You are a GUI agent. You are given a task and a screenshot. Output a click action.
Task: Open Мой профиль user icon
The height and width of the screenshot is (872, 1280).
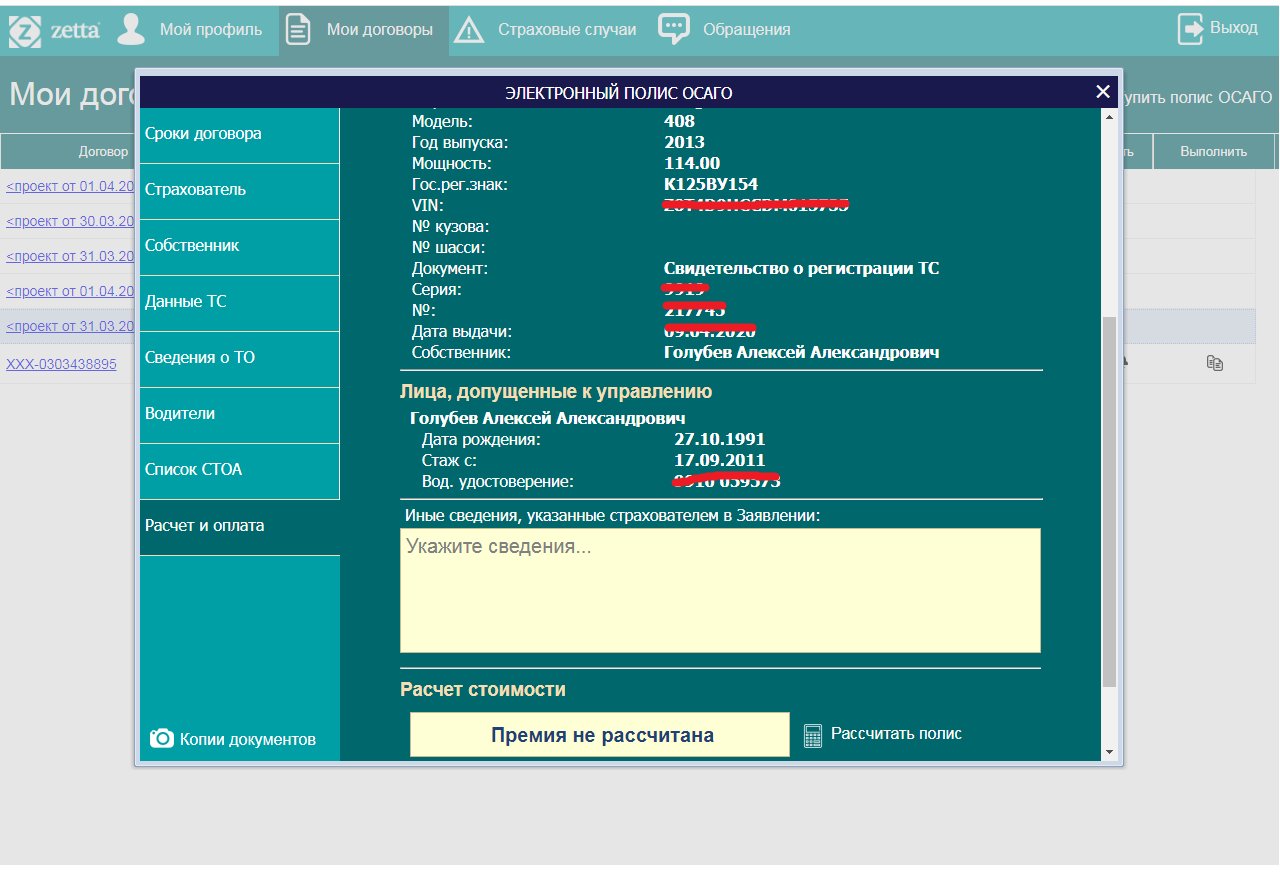pos(132,29)
